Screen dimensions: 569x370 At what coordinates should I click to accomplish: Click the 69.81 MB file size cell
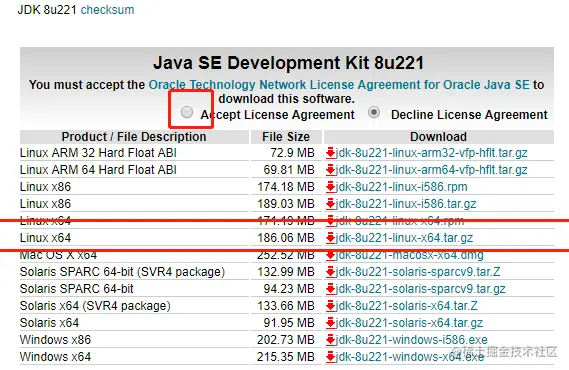tap(289, 170)
